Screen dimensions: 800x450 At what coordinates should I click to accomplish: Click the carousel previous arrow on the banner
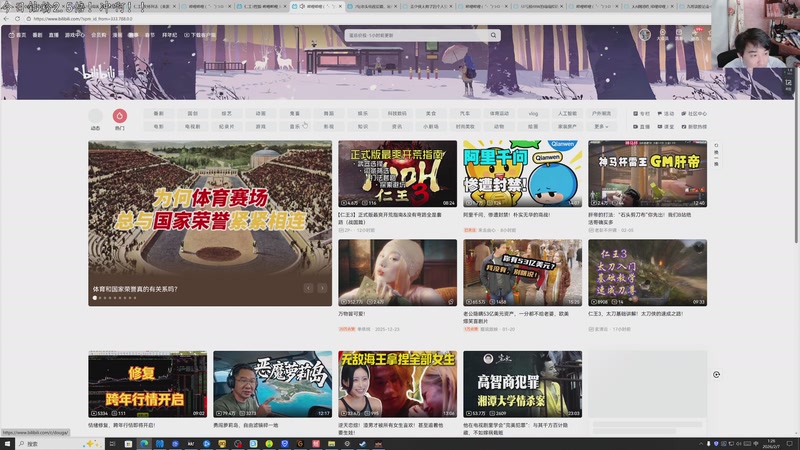(x=308, y=288)
